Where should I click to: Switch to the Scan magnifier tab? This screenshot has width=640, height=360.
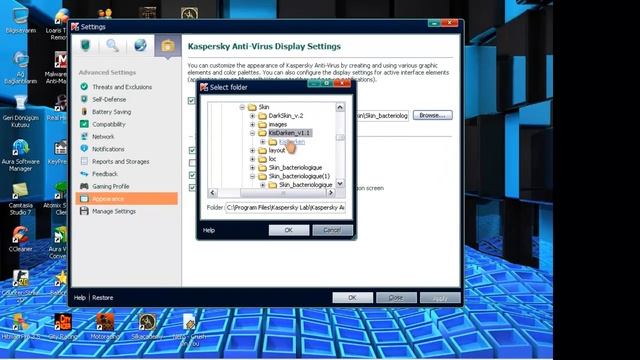112,45
